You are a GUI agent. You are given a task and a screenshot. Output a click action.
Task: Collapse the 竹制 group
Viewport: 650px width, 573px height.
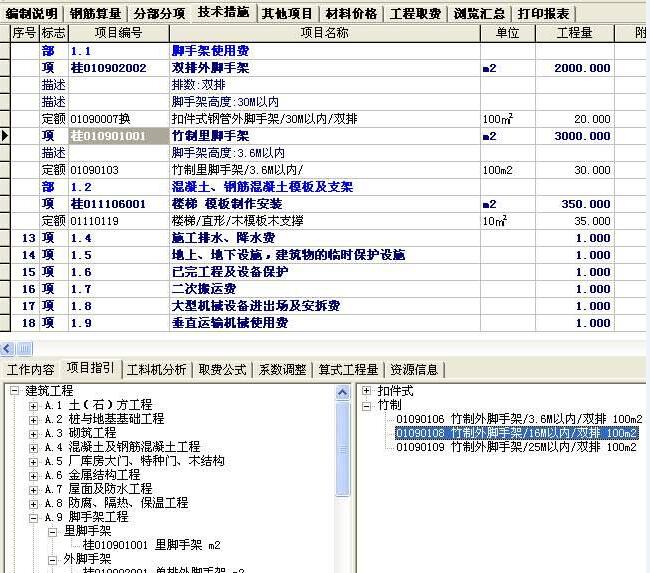pos(366,406)
